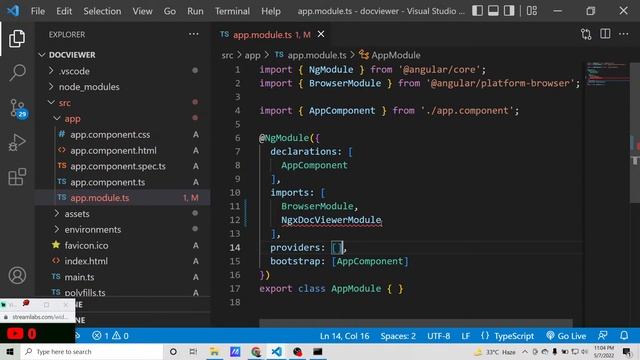Collapse the app folder
Screen dimensions: 640x360
pyautogui.click(x=72, y=119)
